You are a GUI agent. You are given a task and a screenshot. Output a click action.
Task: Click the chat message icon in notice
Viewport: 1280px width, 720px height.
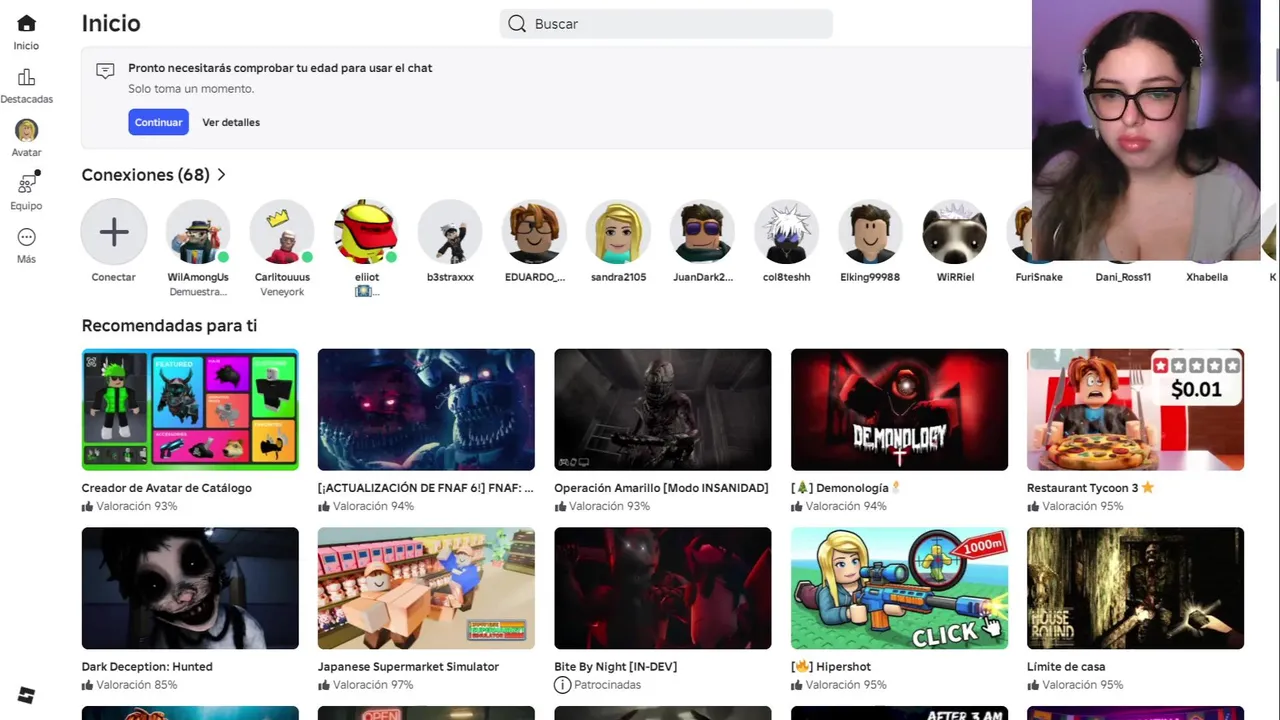click(105, 71)
